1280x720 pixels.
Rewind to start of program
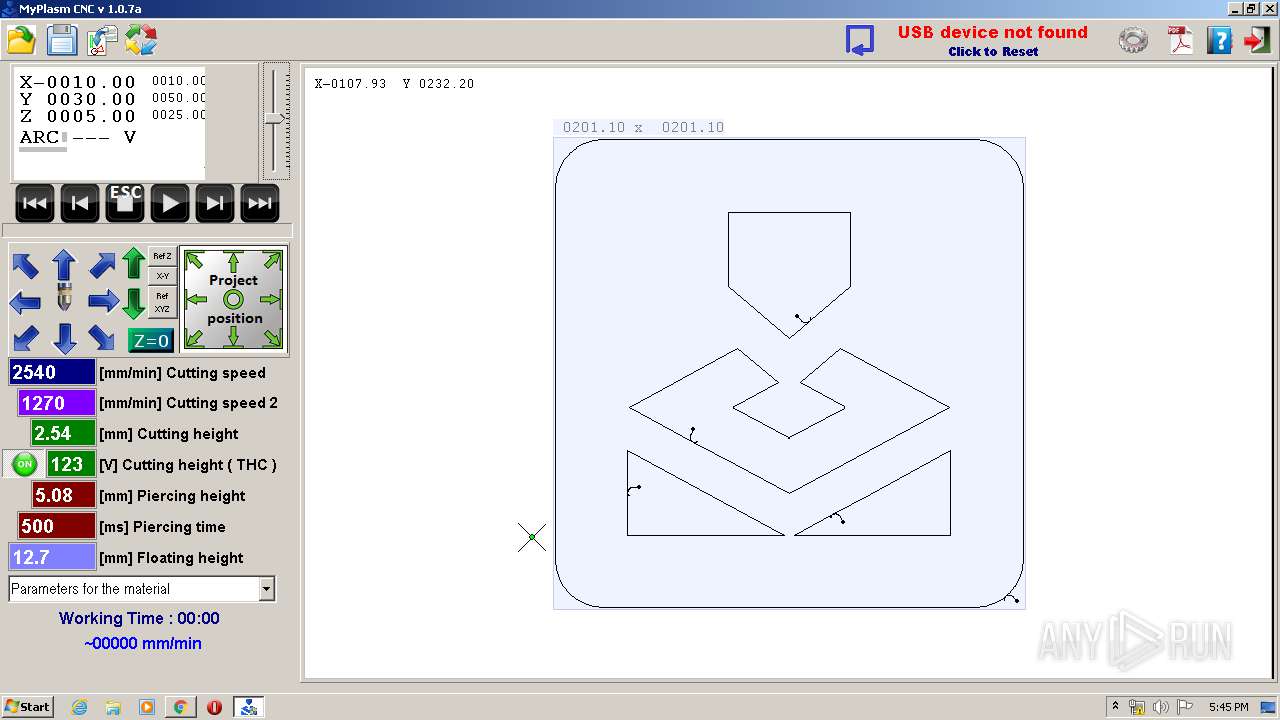coord(34,203)
